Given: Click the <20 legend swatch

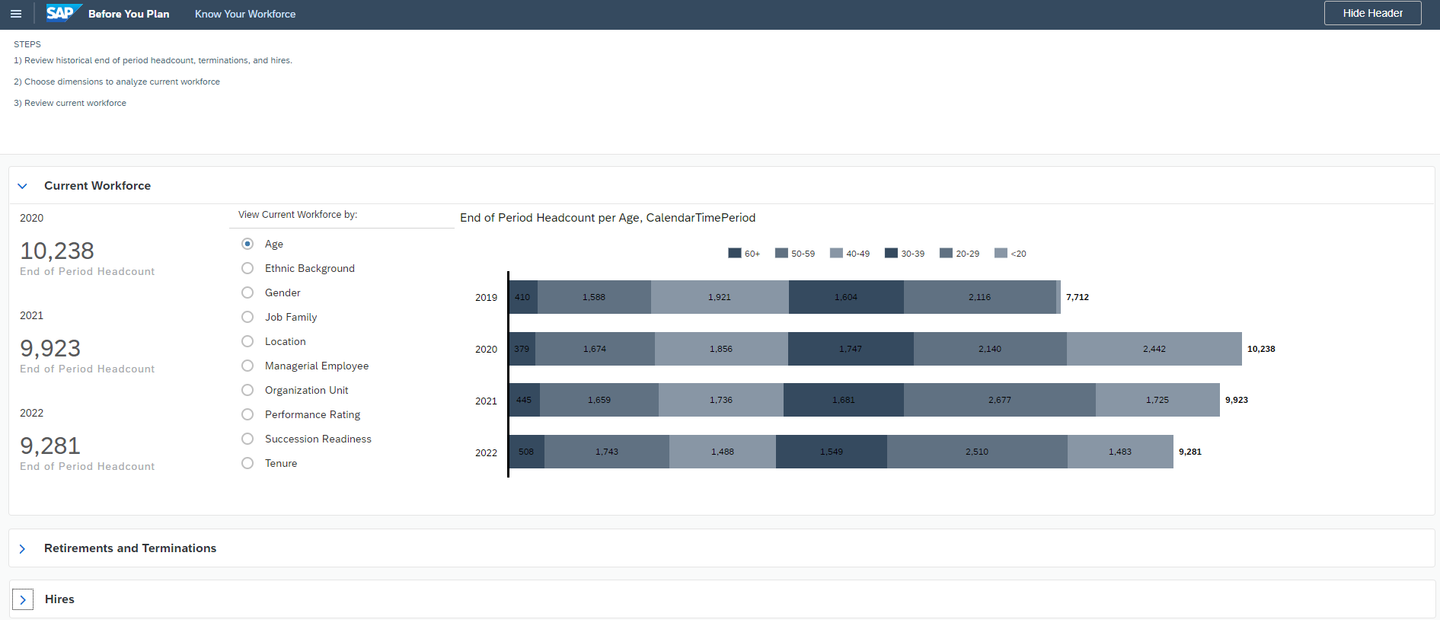Looking at the screenshot, I should [x=1001, y=254].
